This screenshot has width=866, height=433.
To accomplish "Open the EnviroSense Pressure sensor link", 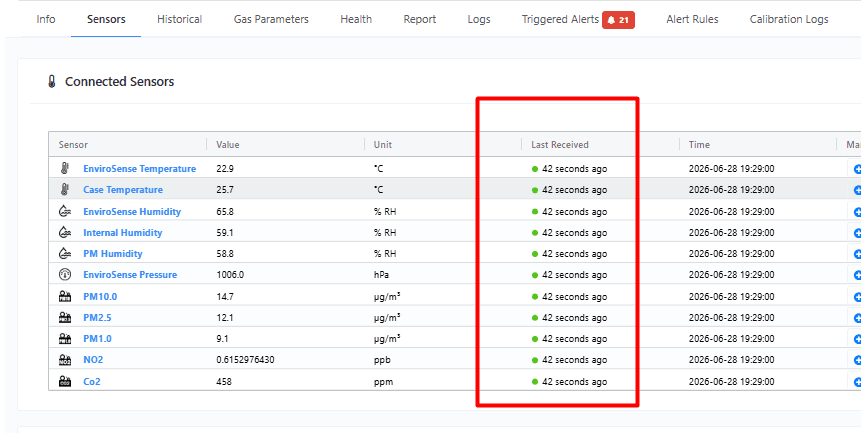I will (x=130, y=274).
